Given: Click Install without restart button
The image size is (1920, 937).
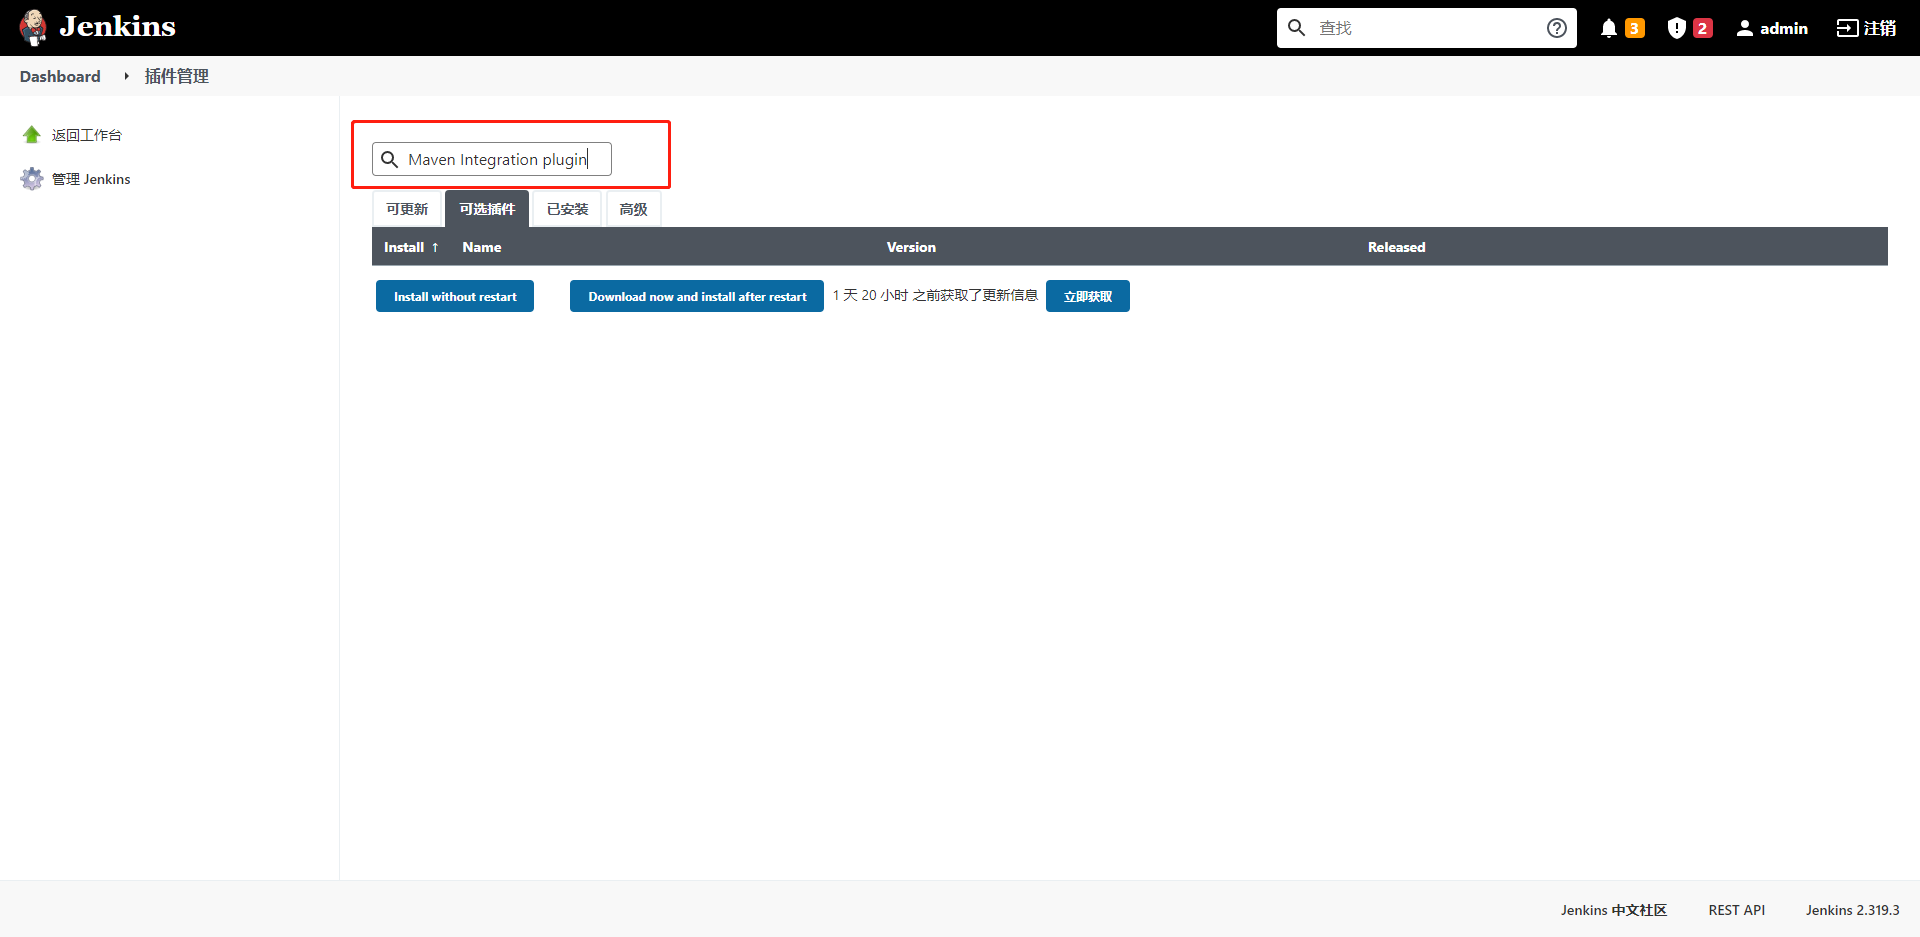Looking at the screenshot, I should (455, 296).
